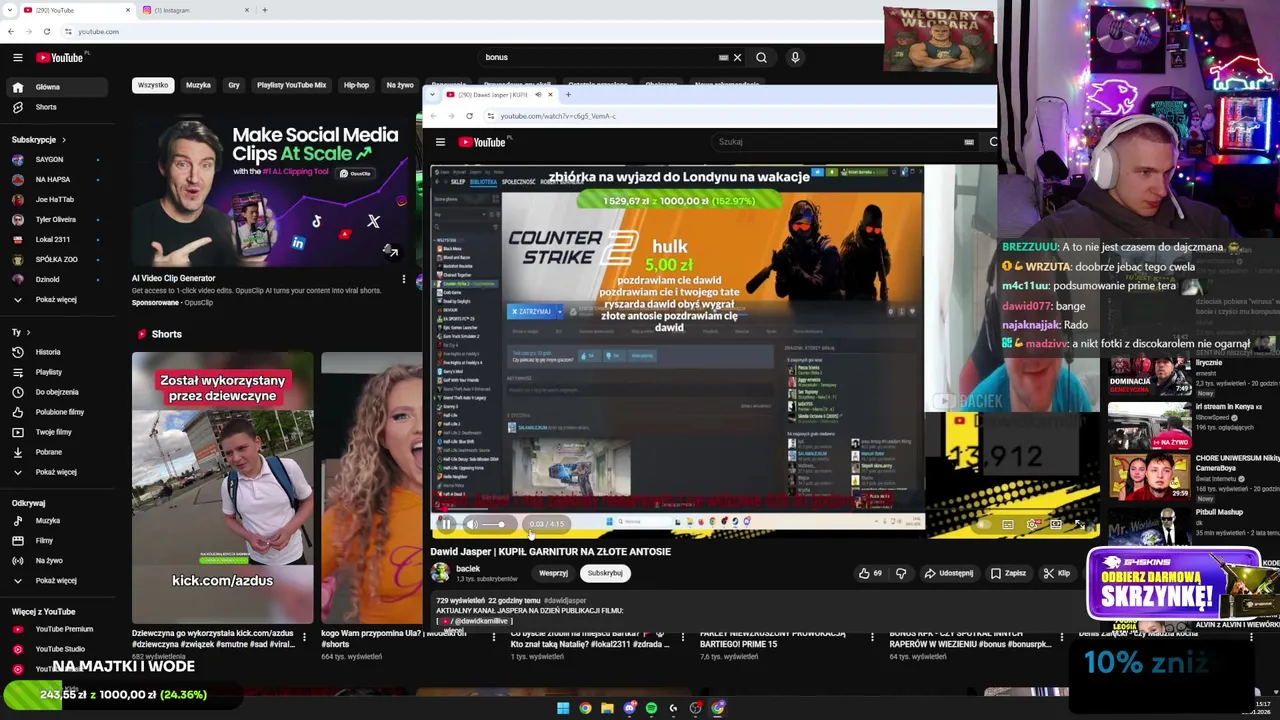The image size is (1280, 720).
Task: Open Spotify from the taskbar
Action: (x=651, y=709)
